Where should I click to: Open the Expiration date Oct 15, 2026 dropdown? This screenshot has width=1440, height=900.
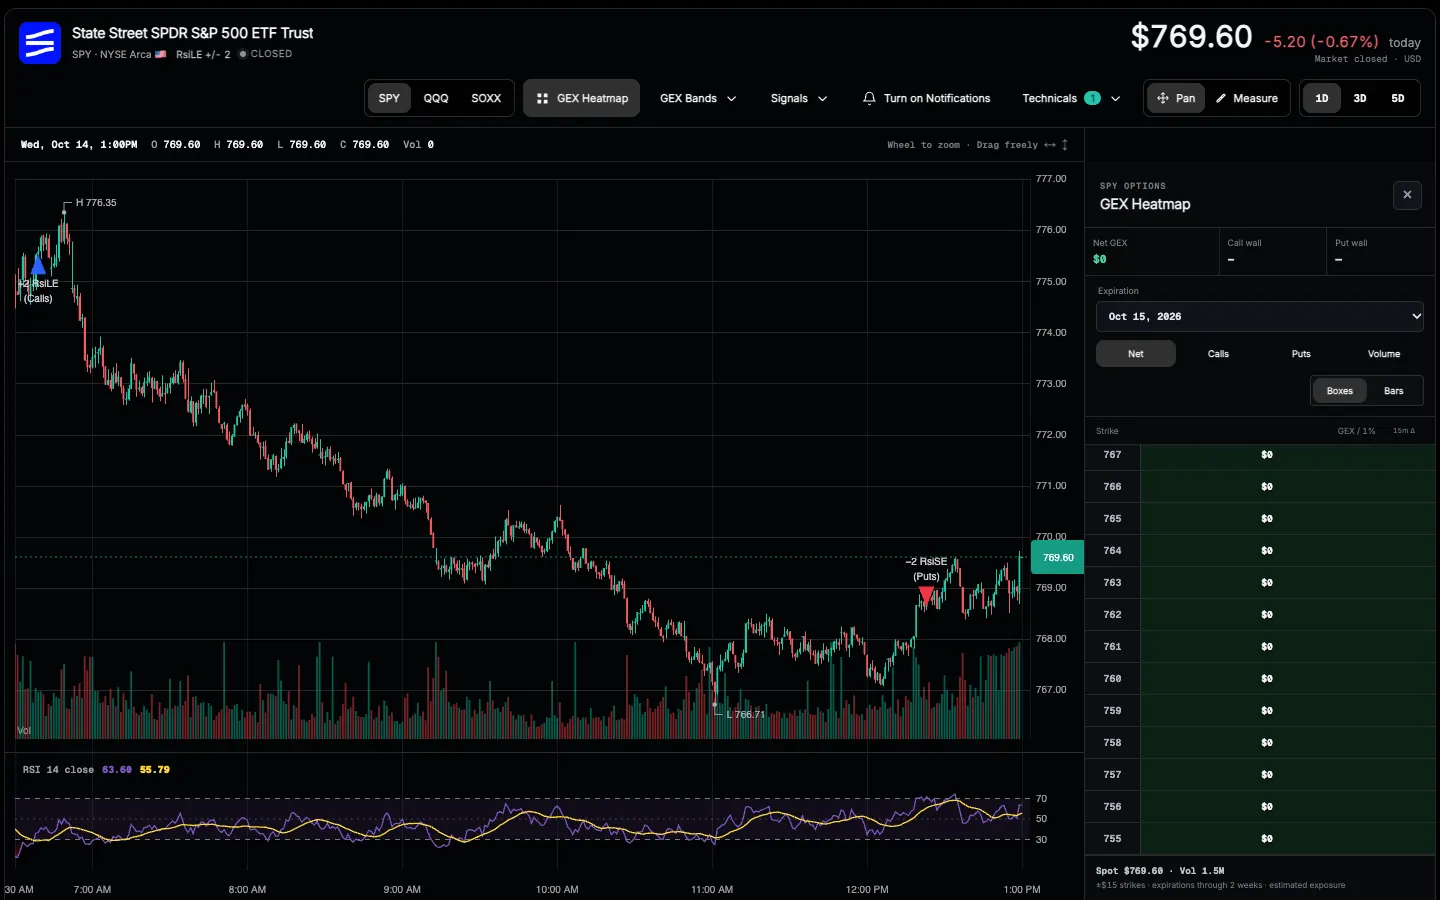pos(1260,316)
